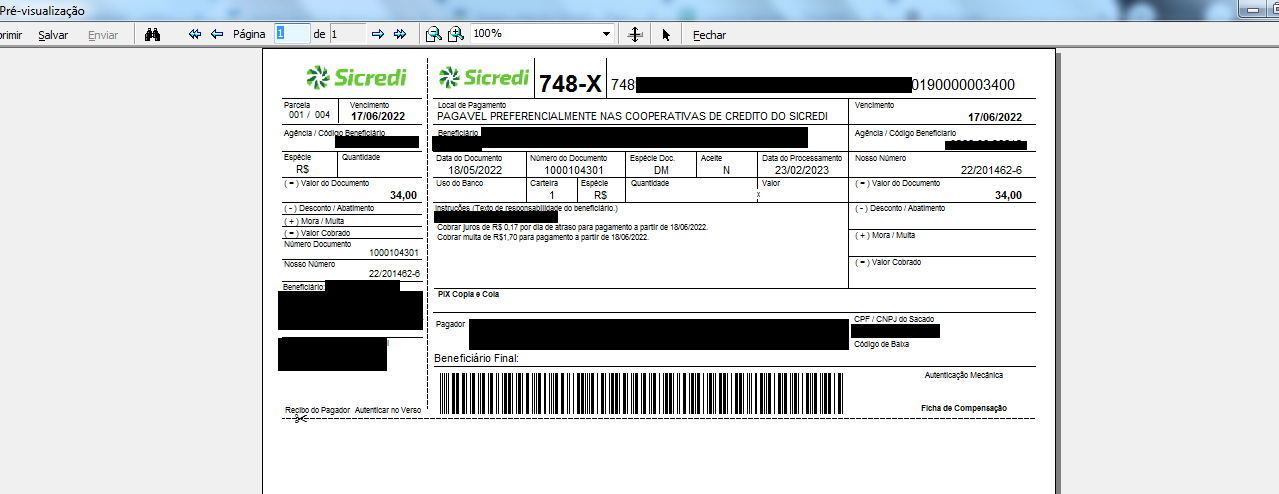Click the current page number field
1279x494 pixels.
coord(293,34)
